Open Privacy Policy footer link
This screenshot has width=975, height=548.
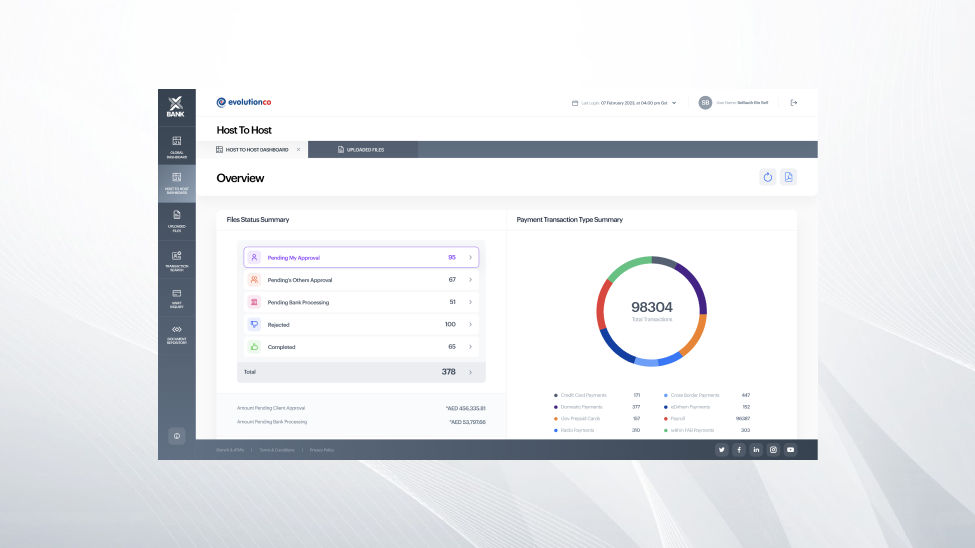tap(322, 450)
